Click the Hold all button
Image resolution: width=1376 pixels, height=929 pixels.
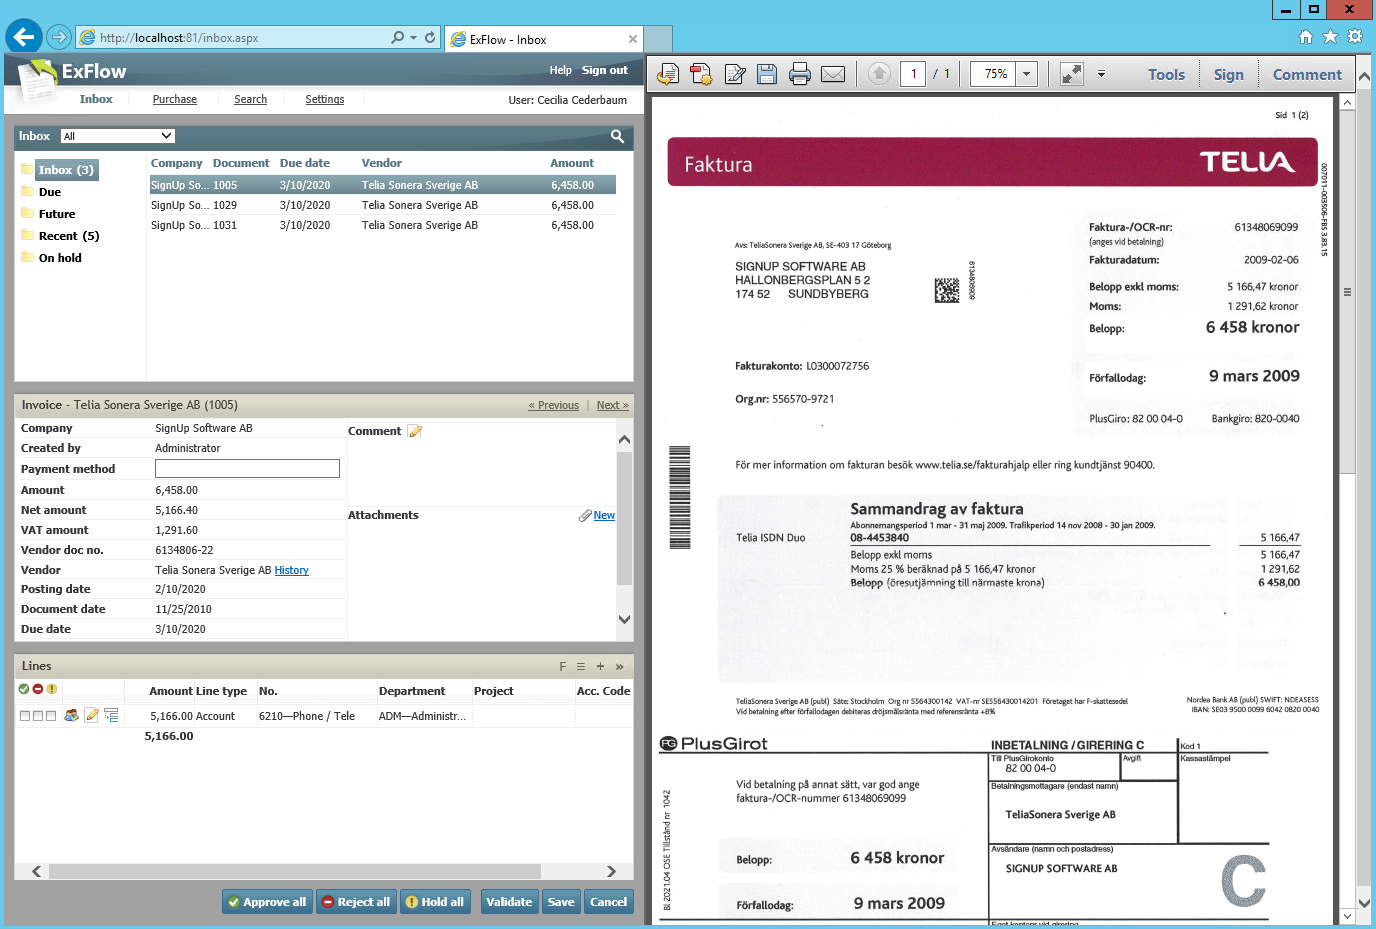435,902
